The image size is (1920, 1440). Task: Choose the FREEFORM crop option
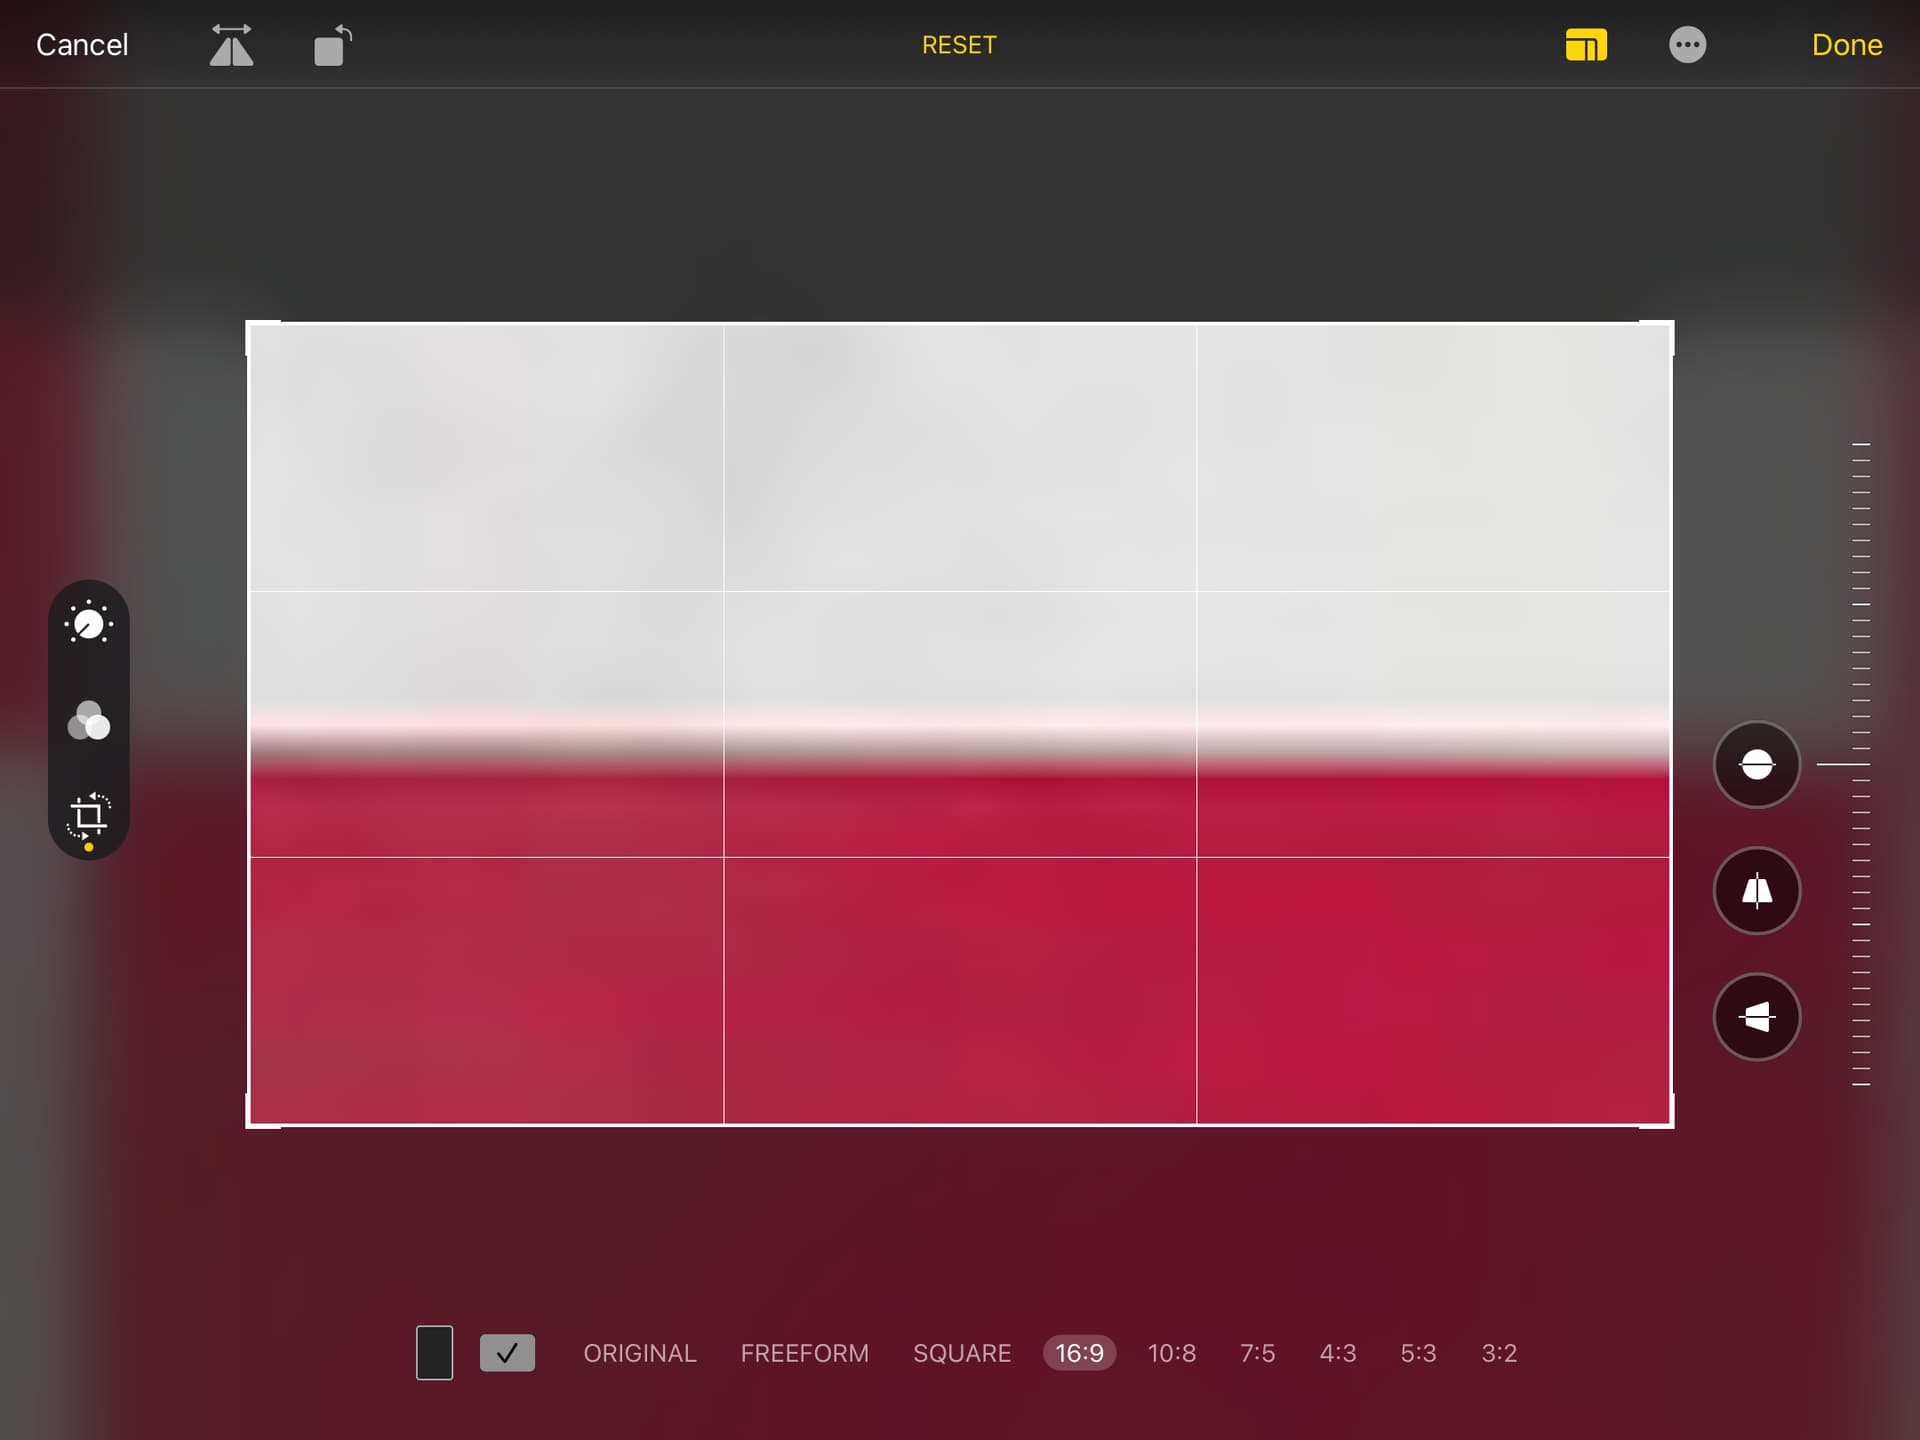pyautogui.click(x=804, y=1353)
